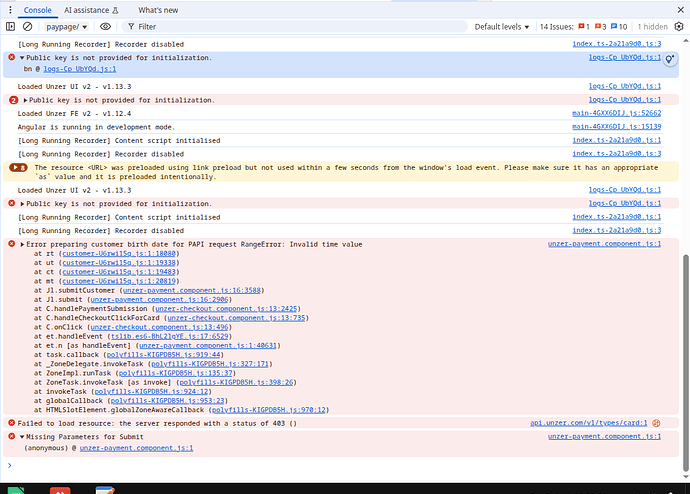Screen dimensions: 690x494
Task: Open unzer-payment.component.js:1:40631 link
Action: (x=208, y=346)
